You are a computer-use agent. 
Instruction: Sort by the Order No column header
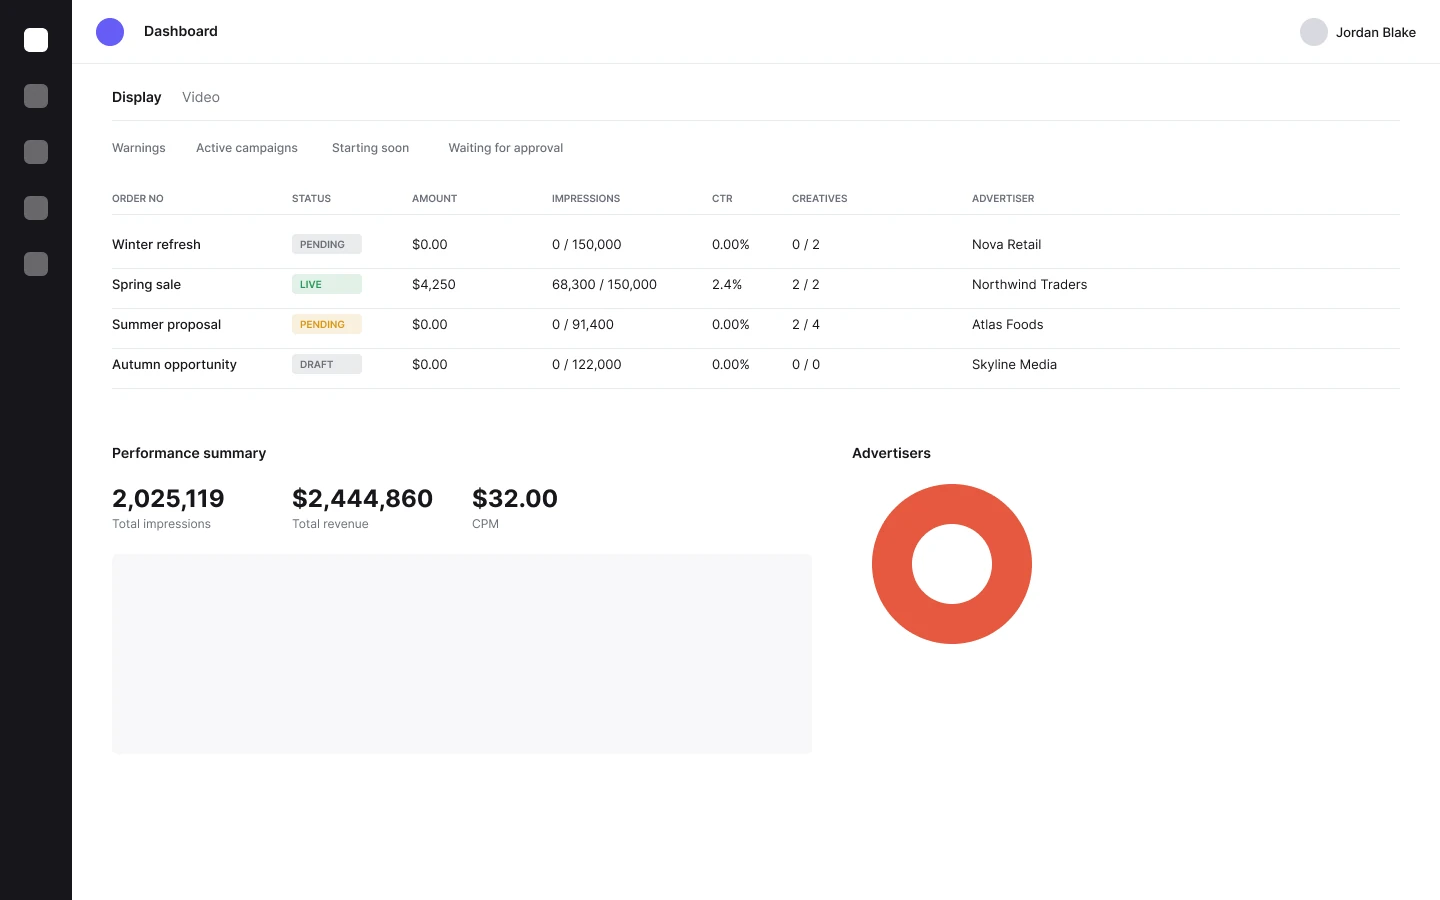[138, 198]
